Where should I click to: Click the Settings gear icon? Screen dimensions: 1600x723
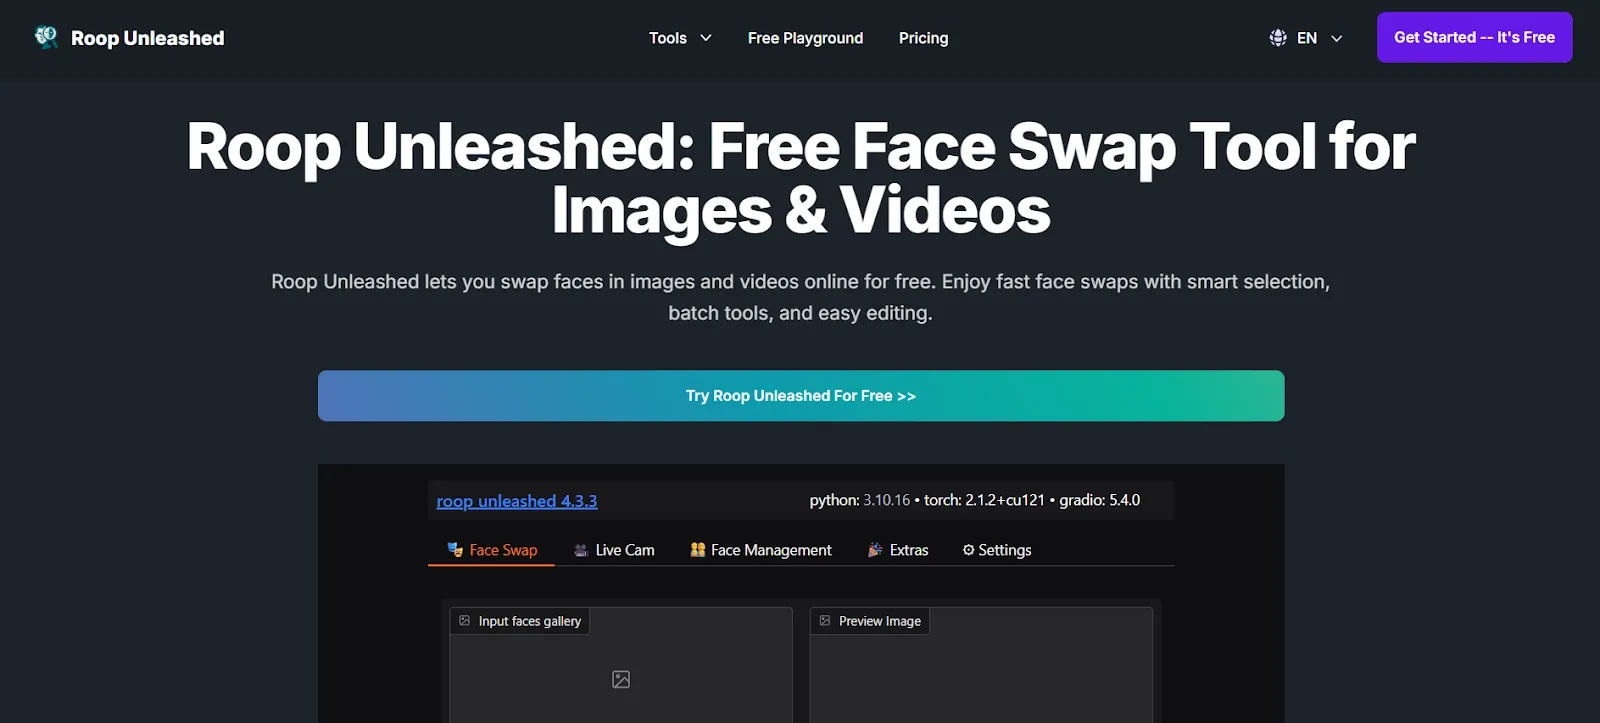(968, 550)
